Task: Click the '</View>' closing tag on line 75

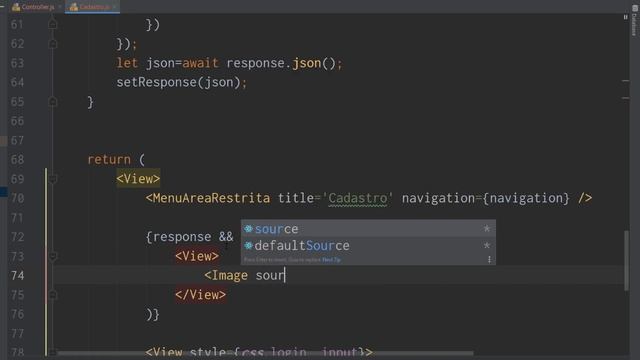Action: coord(200,295)
